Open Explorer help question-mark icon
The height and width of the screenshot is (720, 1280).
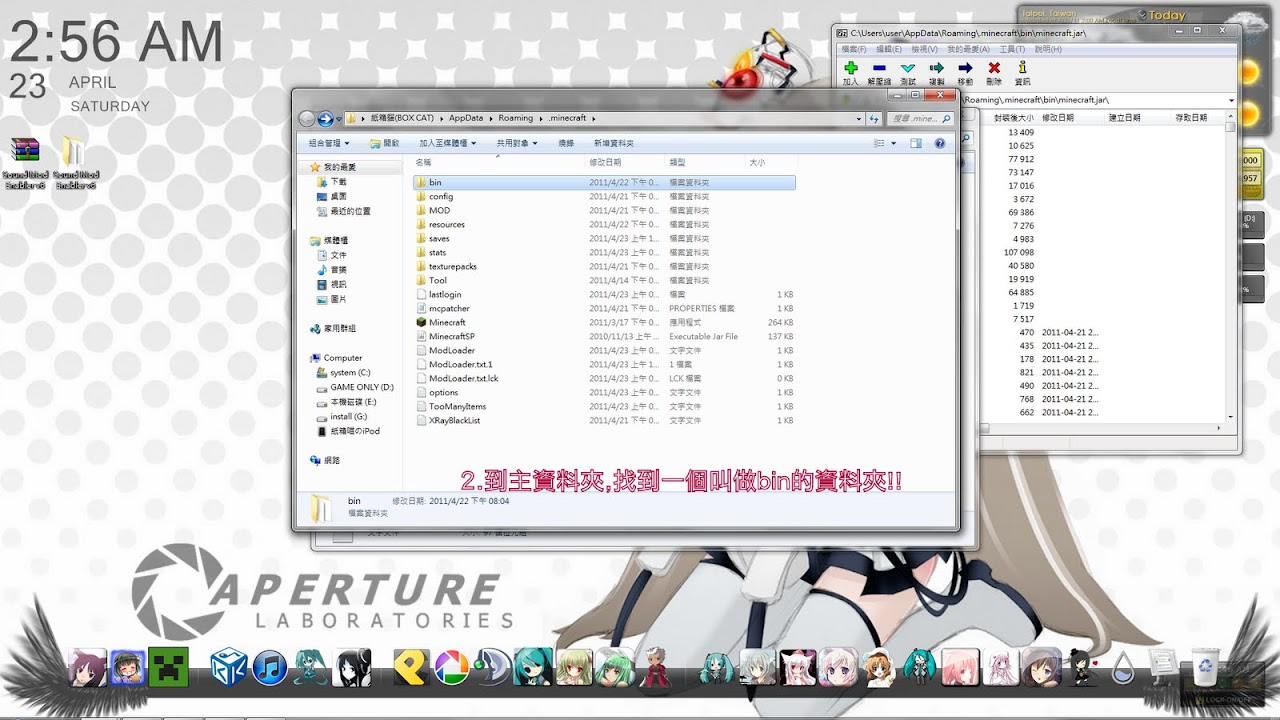click(x=940, y=143)
